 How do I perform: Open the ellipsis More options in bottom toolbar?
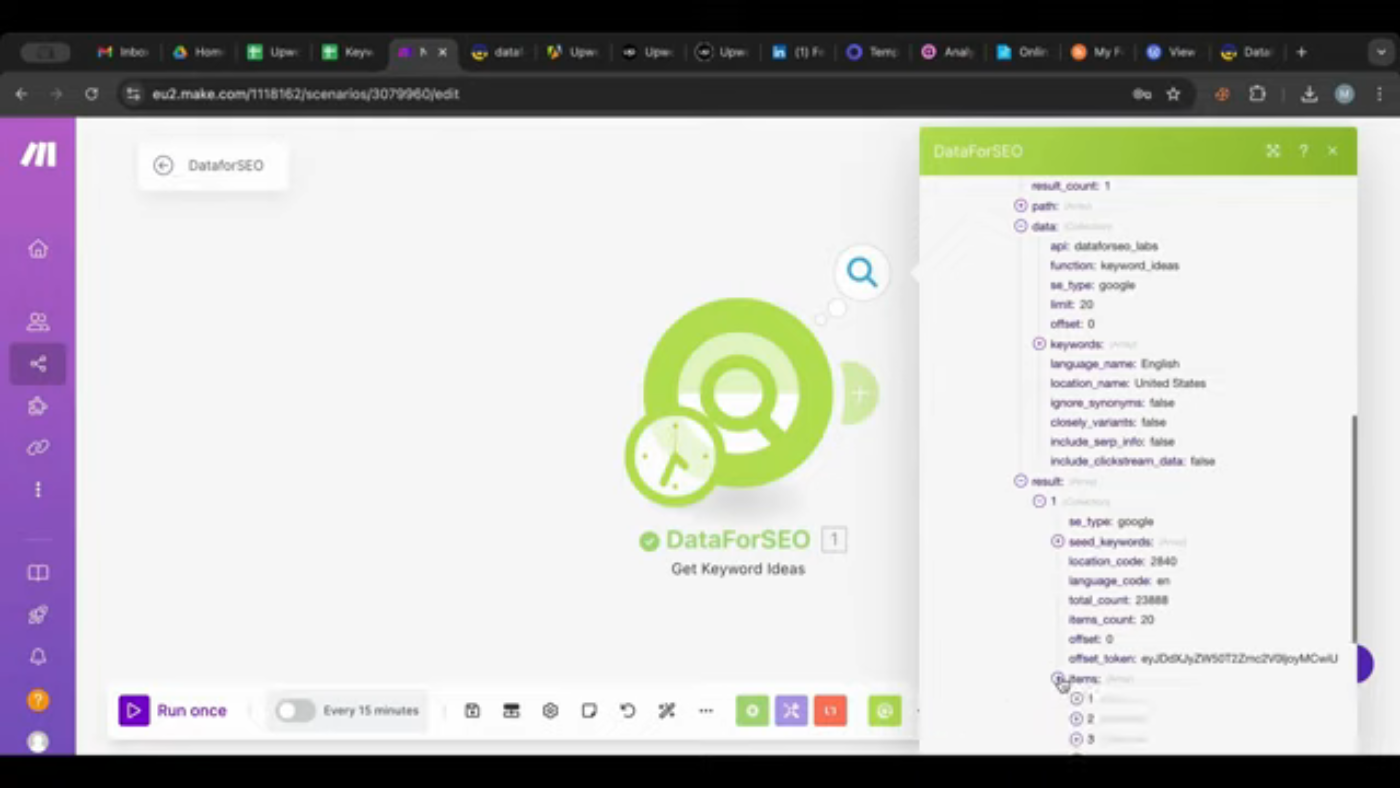(706, 710)
